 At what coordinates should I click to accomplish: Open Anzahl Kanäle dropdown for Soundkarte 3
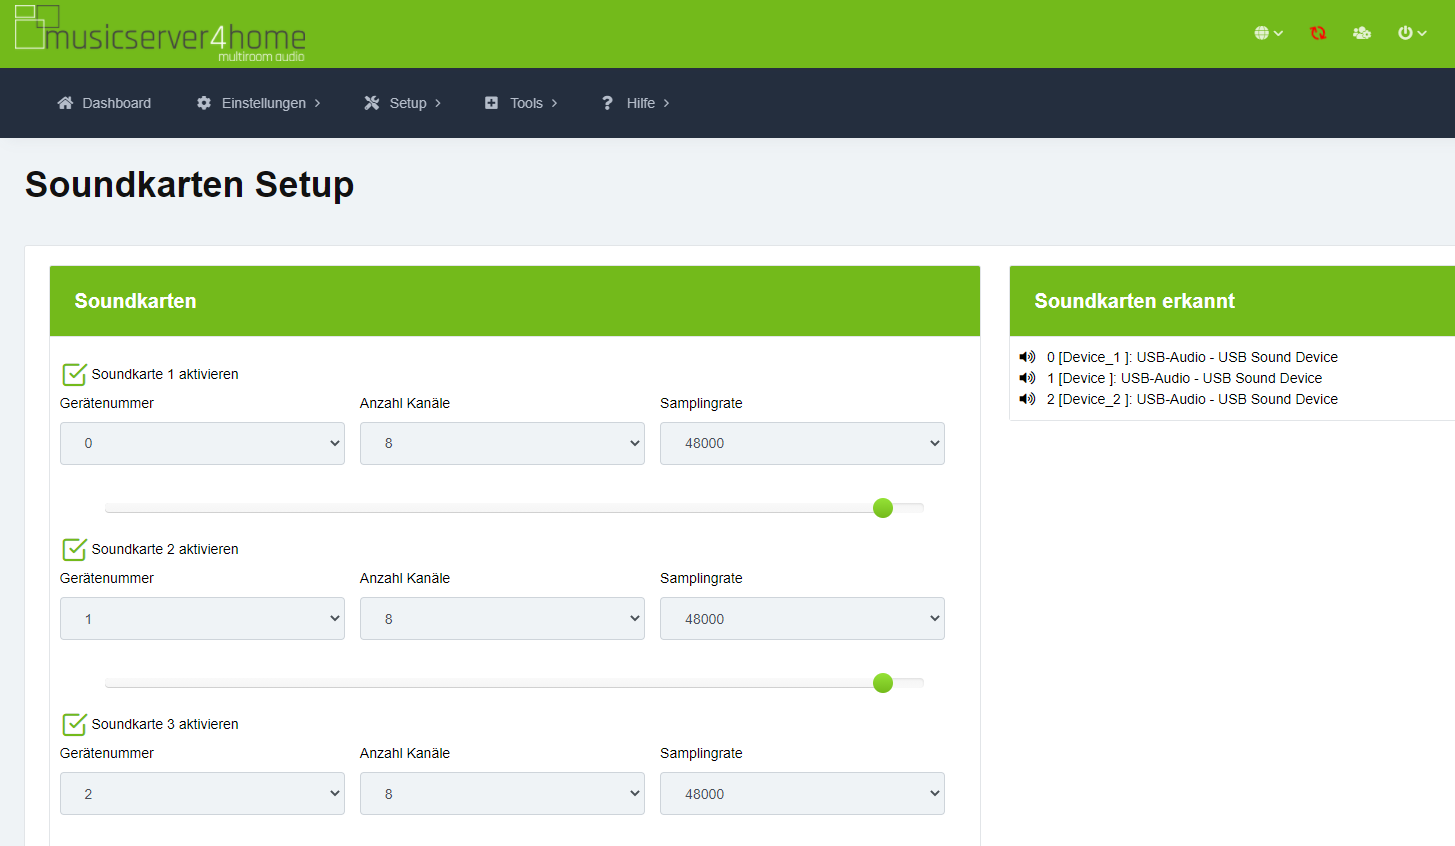click(502, 794)
